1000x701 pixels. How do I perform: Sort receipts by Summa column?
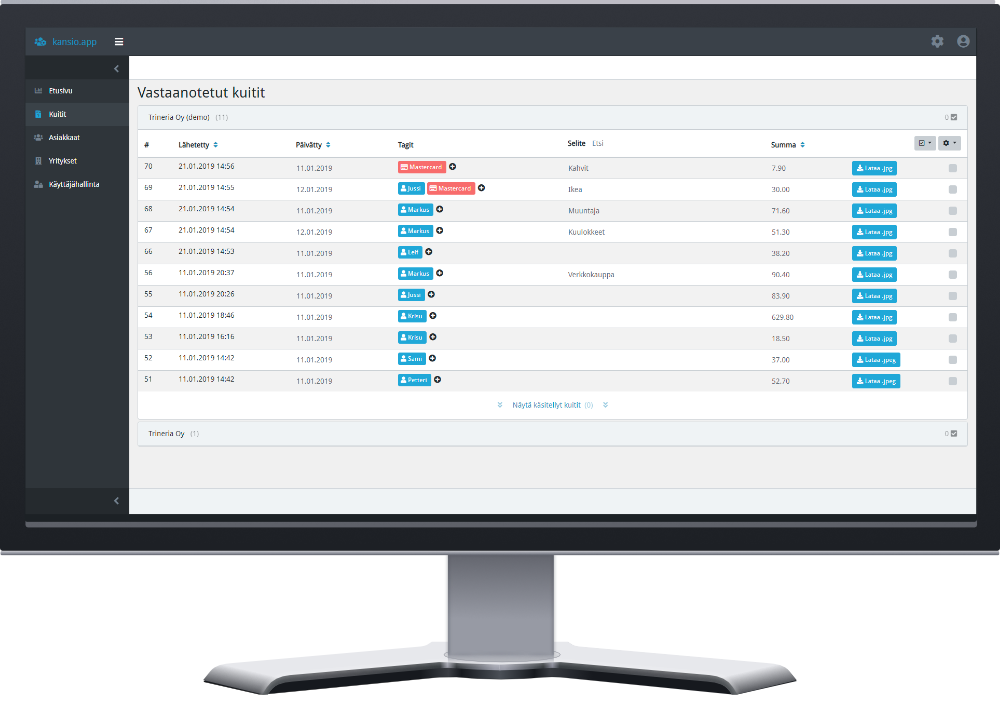pyautogui.click(x=788, y=145)
